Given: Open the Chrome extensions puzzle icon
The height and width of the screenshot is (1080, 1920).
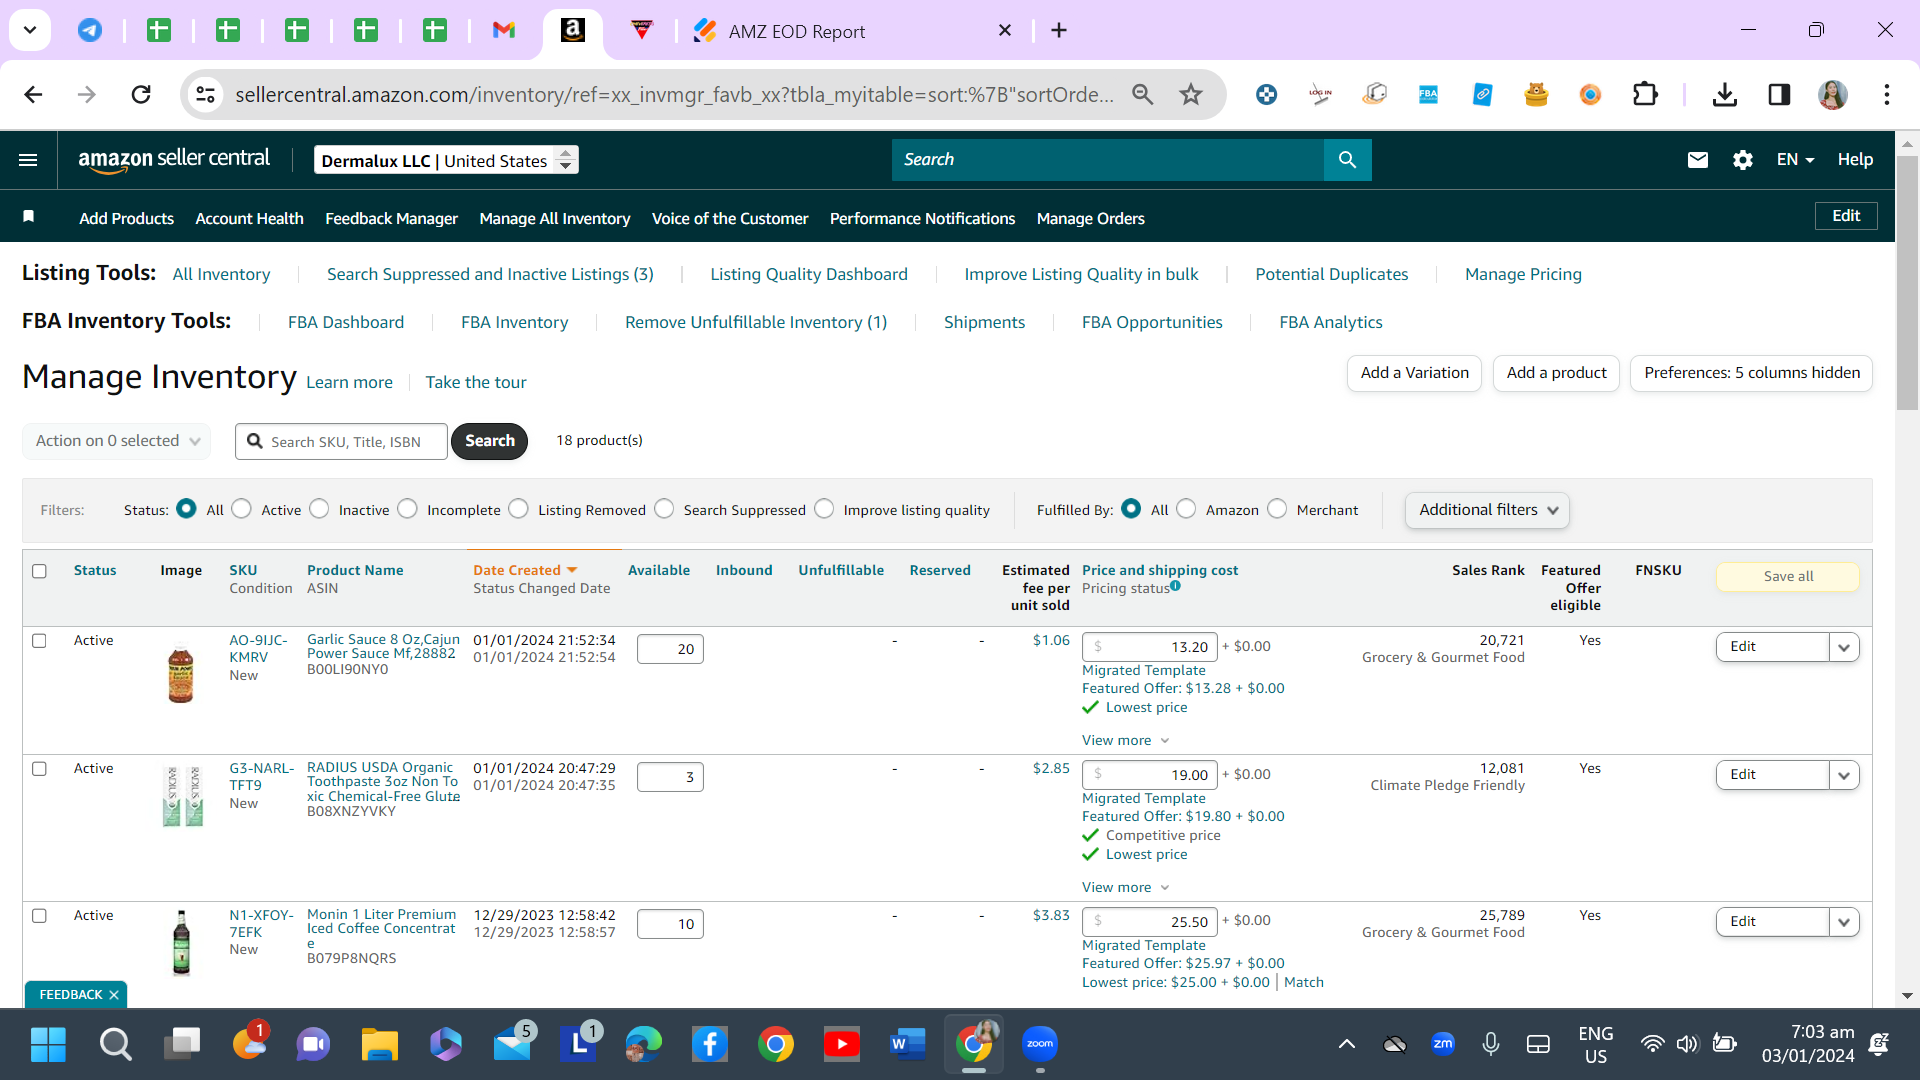Looking at the screenshot, I should [x=1645, y=94].
